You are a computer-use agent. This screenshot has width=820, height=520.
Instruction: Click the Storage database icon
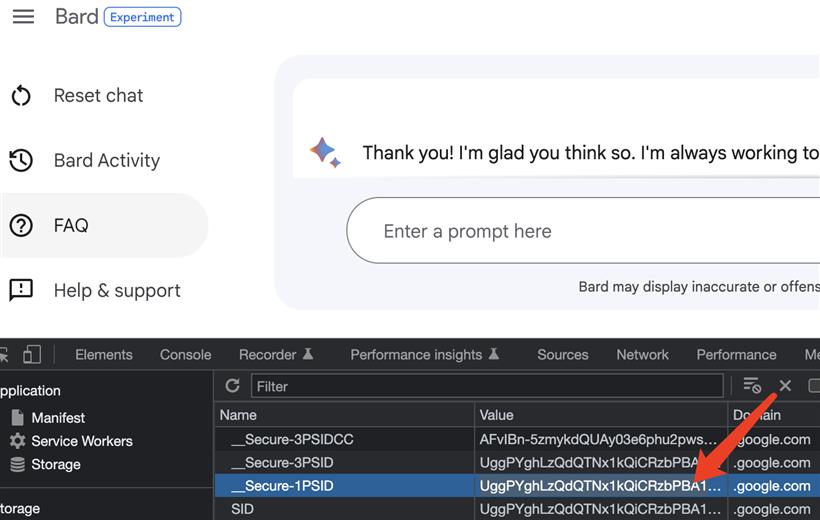pos(17,464)
